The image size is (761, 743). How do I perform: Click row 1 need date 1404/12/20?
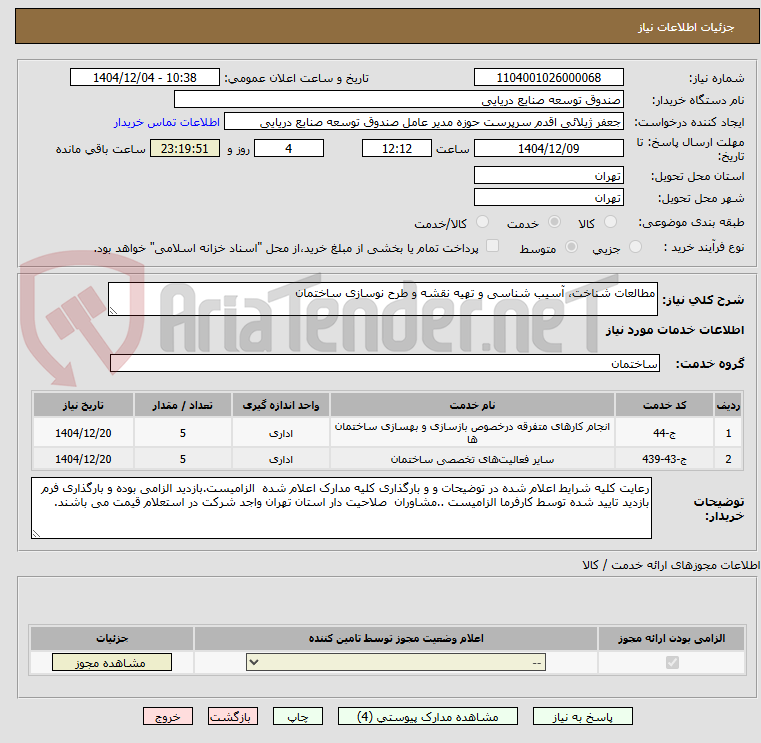(x=83, y=433)
